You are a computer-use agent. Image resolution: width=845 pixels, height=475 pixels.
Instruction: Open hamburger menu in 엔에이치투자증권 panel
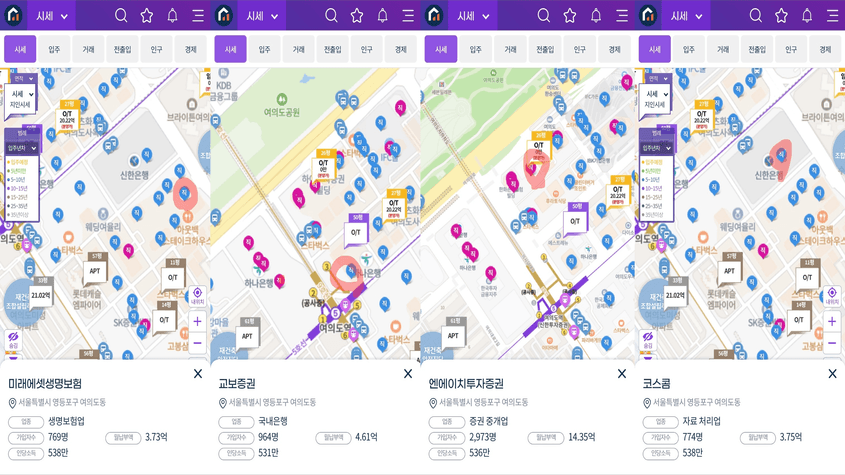pyautogui.click(x=621, y=16)
